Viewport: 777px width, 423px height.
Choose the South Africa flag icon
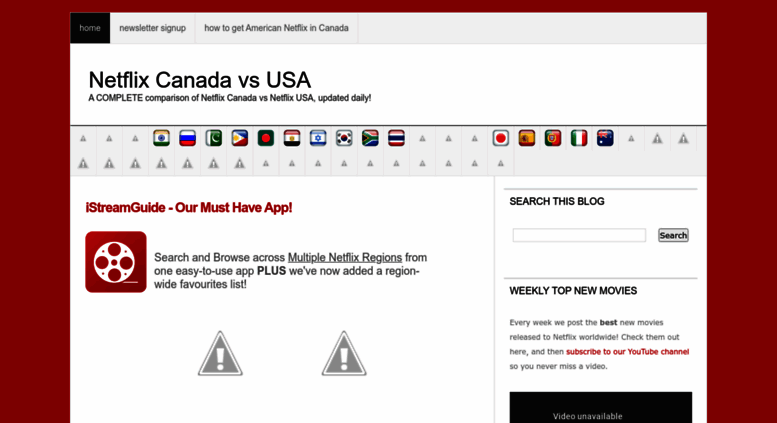[x=370, y=139]
